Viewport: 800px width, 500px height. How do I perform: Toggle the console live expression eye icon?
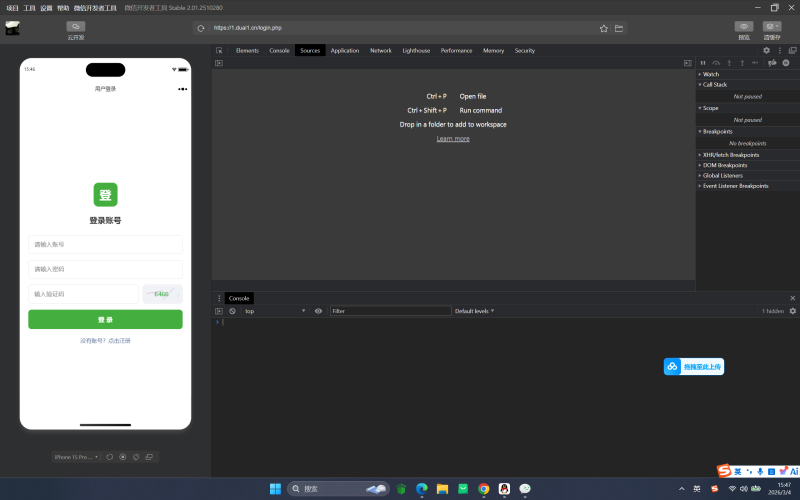click(318, 311)
